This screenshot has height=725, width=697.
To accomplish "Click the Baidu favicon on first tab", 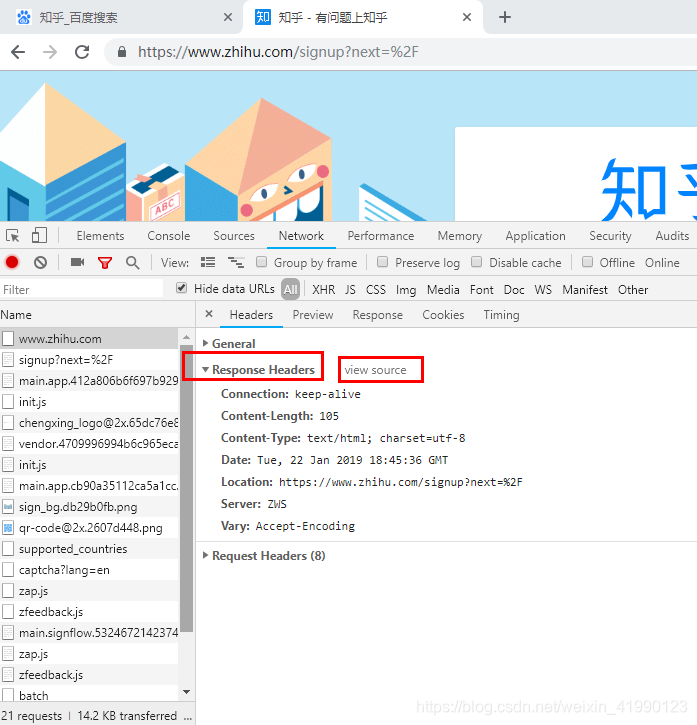I will [24, 18].
